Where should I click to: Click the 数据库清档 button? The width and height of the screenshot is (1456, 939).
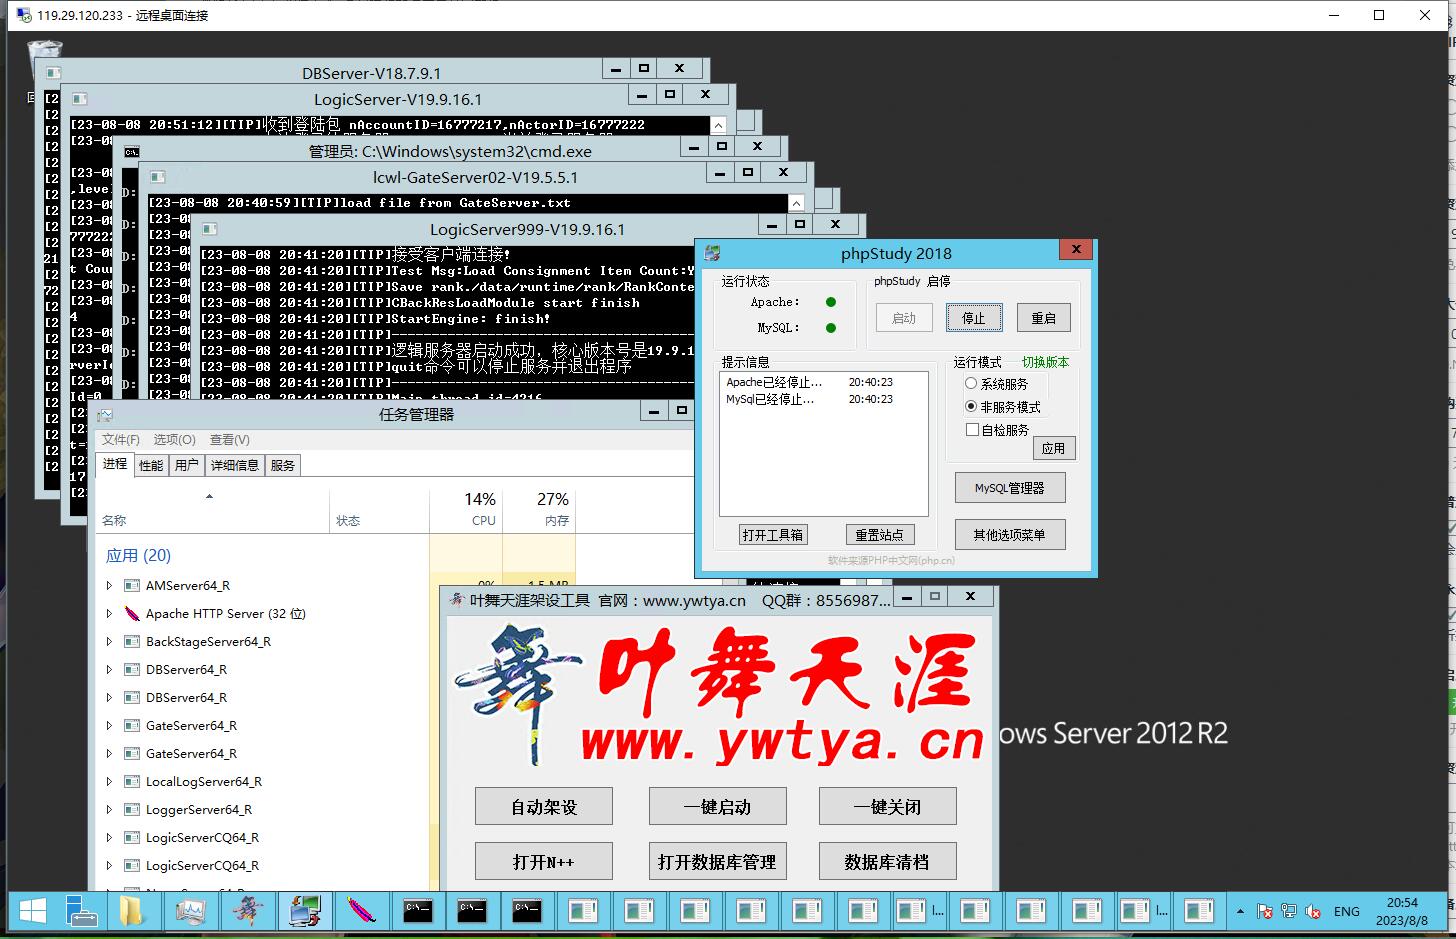tap(887, 862)
